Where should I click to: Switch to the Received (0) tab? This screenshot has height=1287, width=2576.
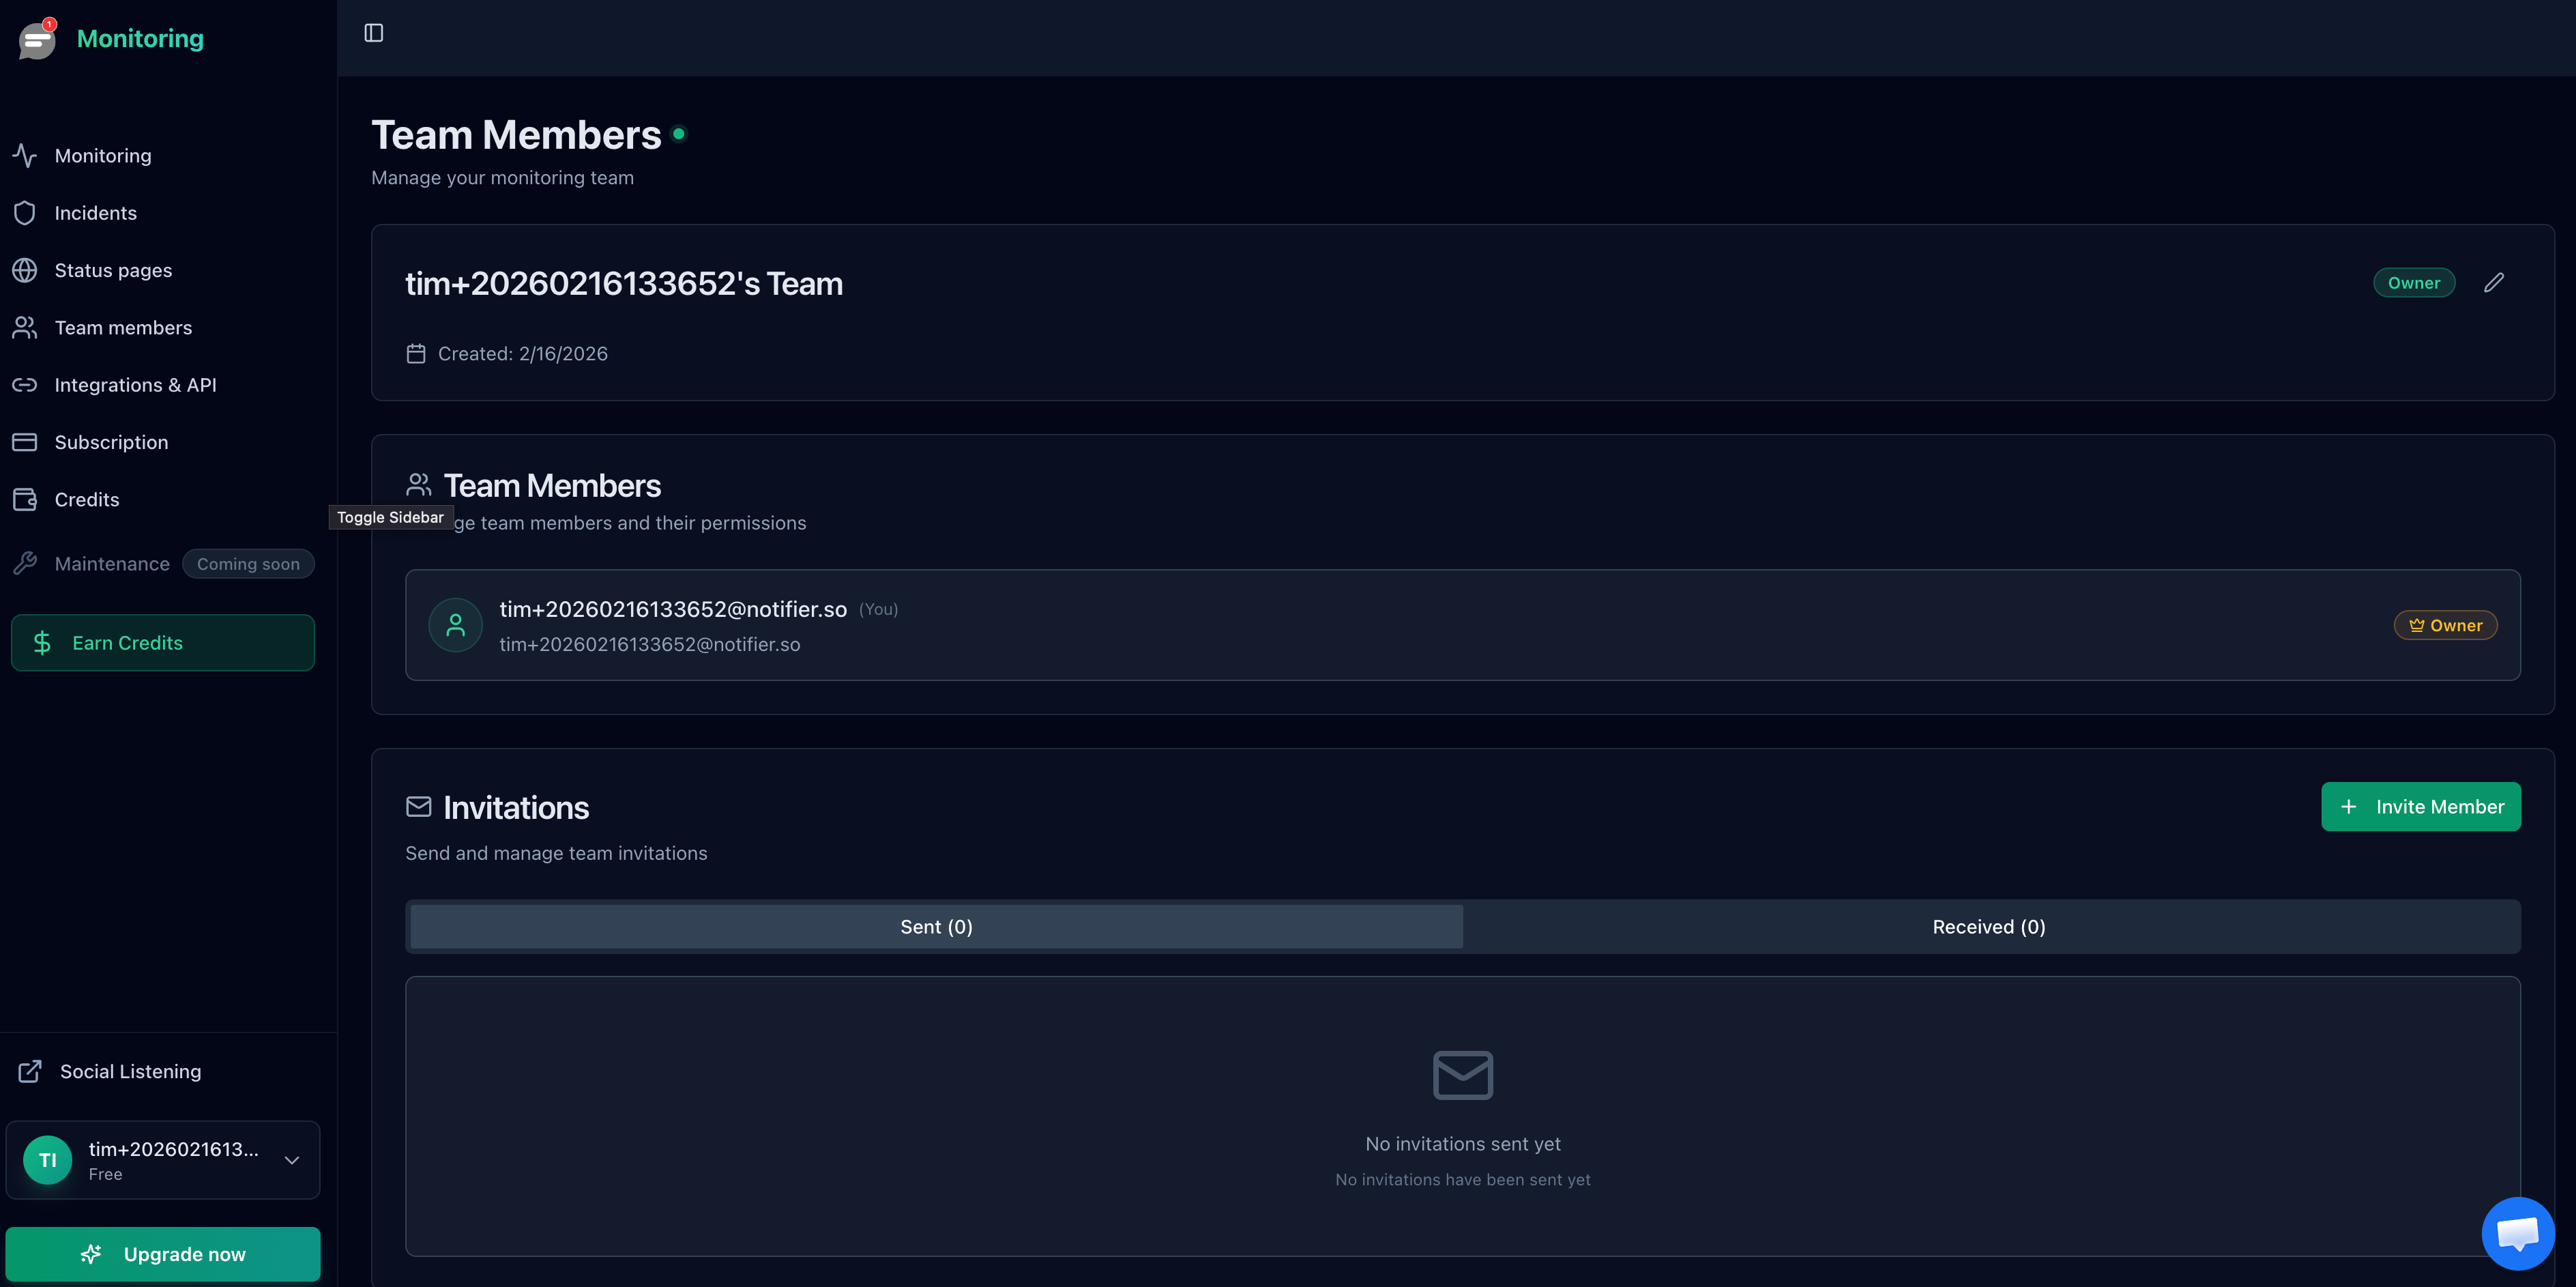pos(1988,927)
